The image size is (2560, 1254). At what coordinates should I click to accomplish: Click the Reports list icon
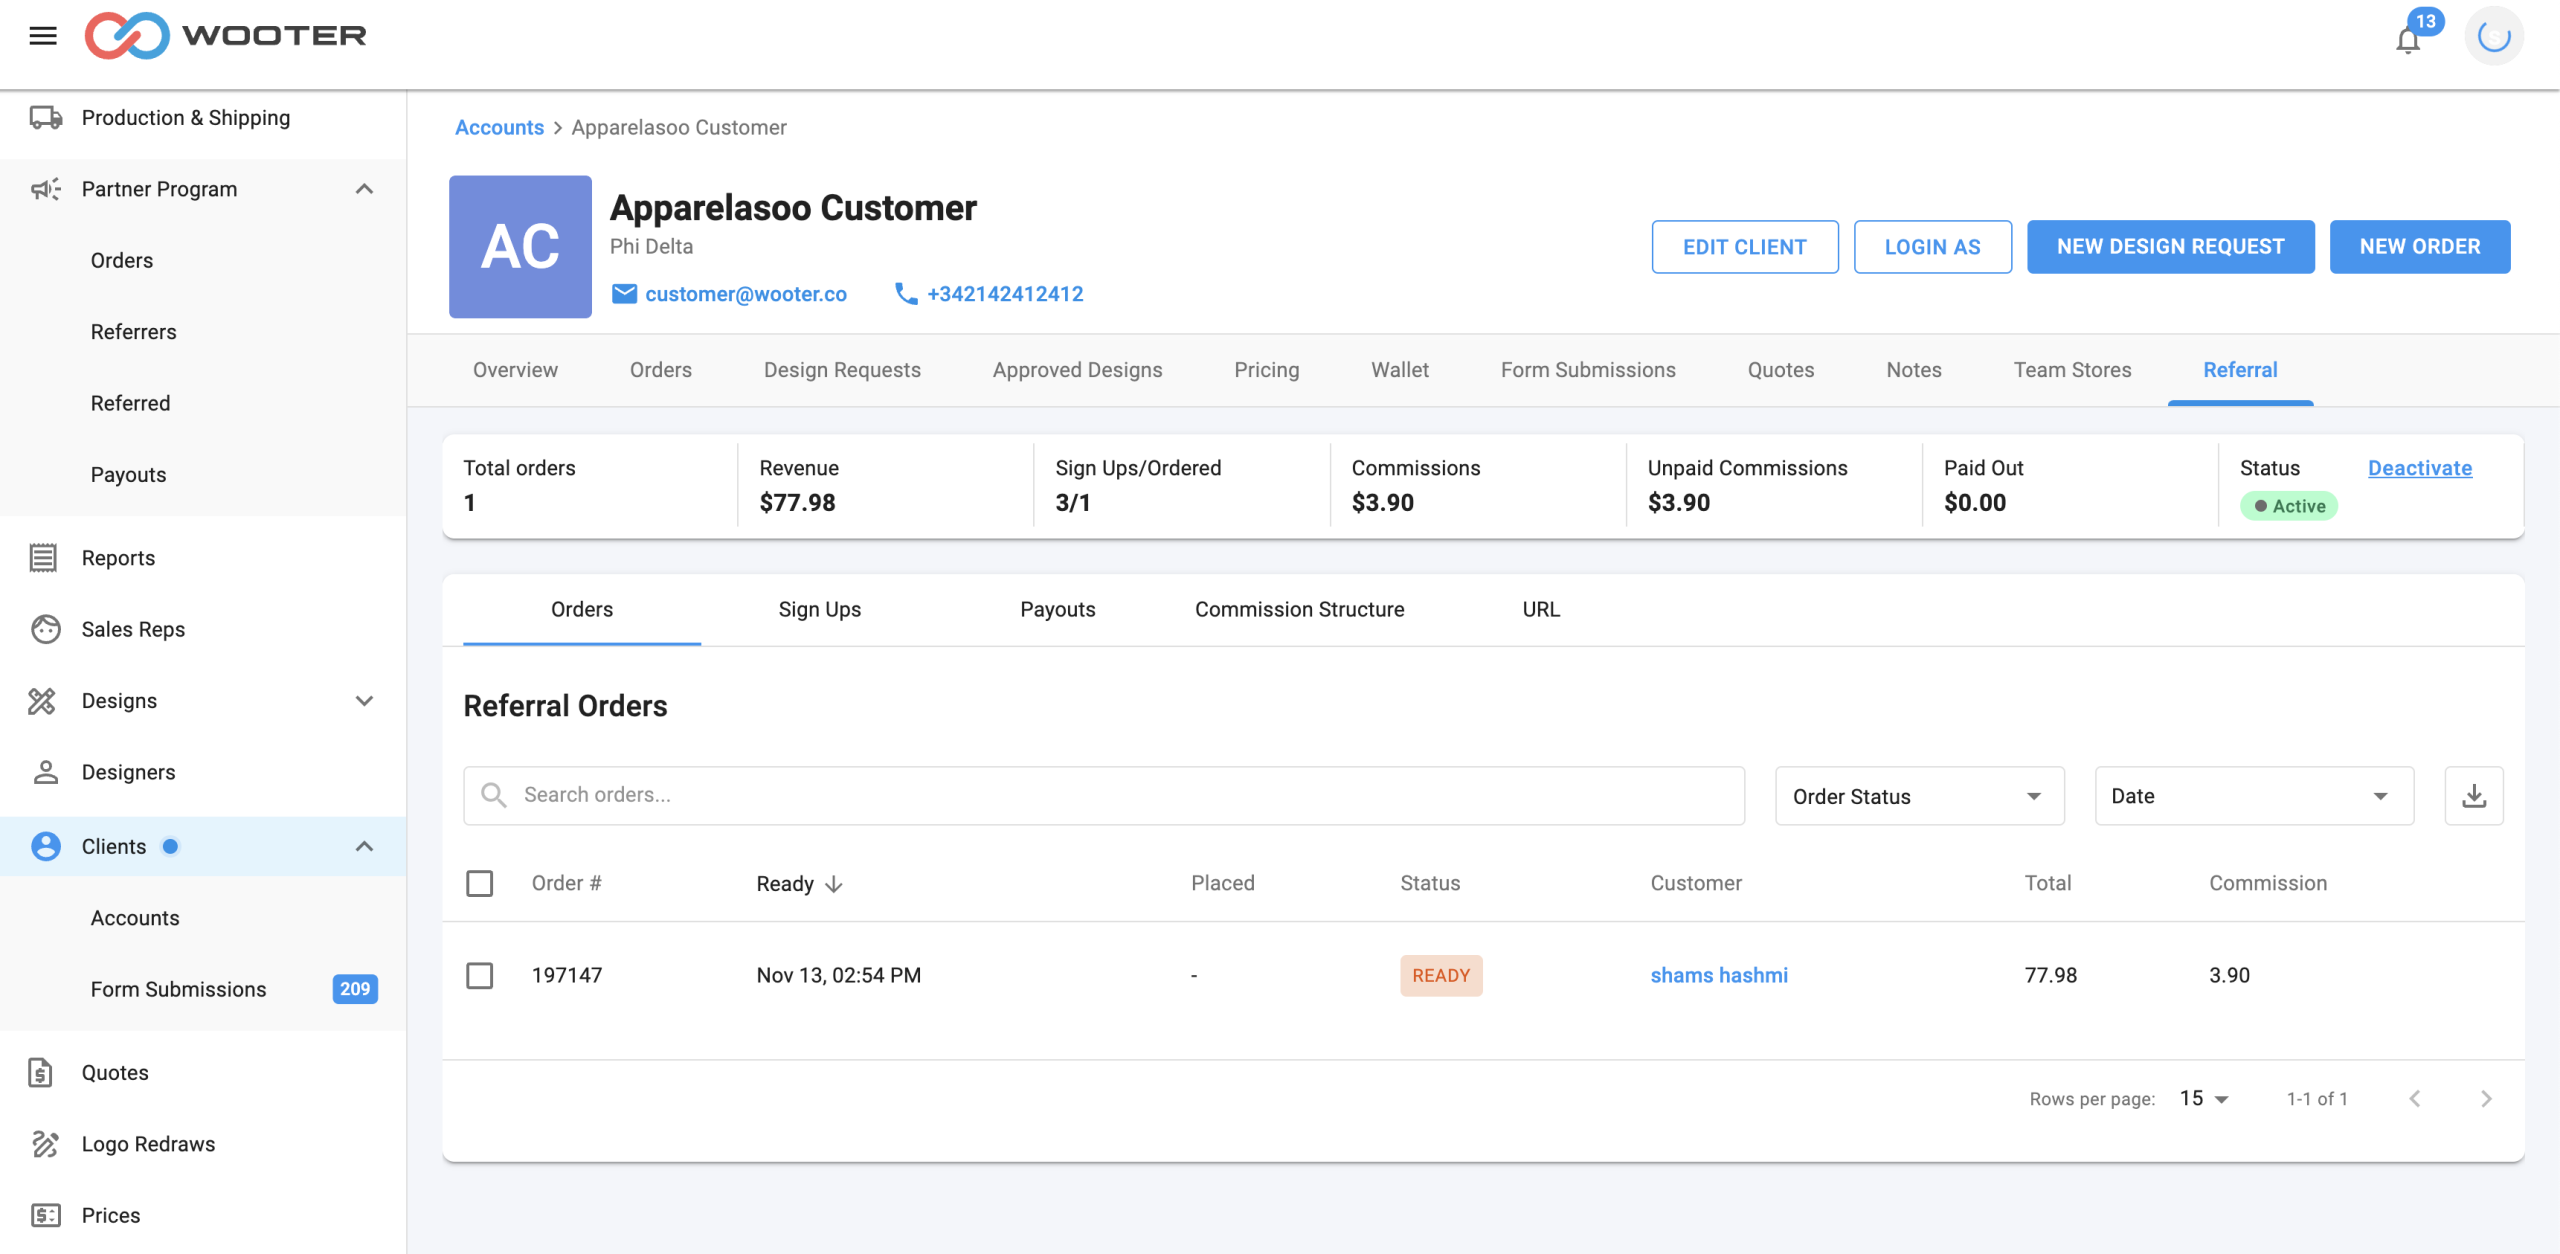43,558
